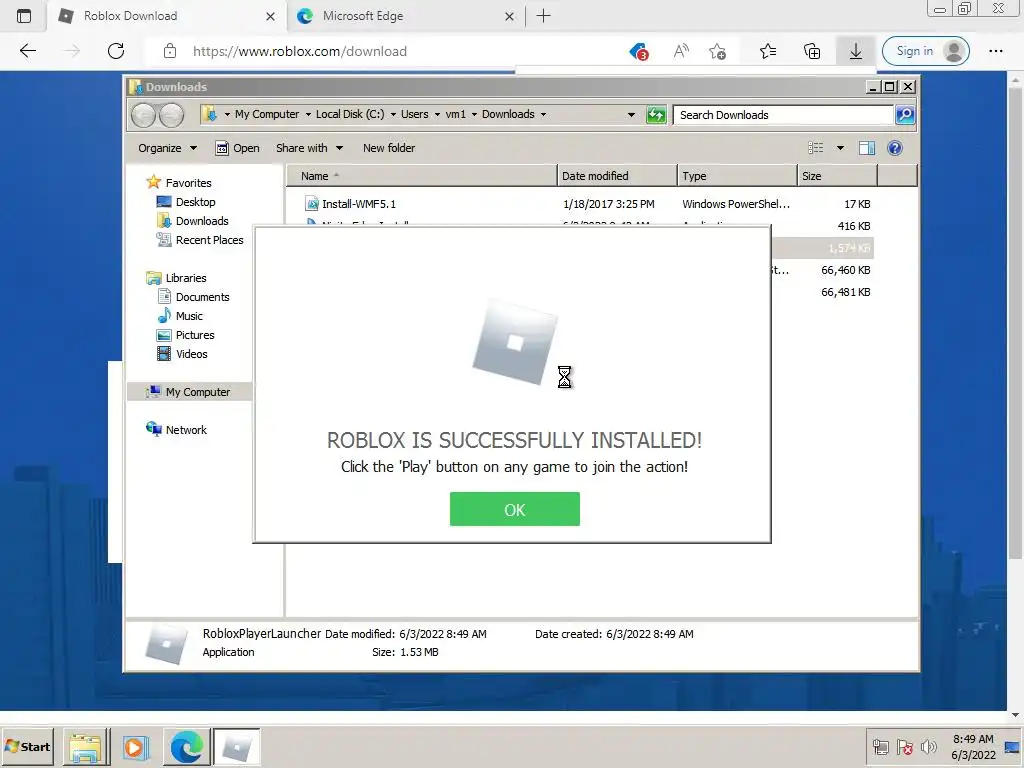Open Edge Settings and more menu
The image size is (1024, 768).
point(995,51)
